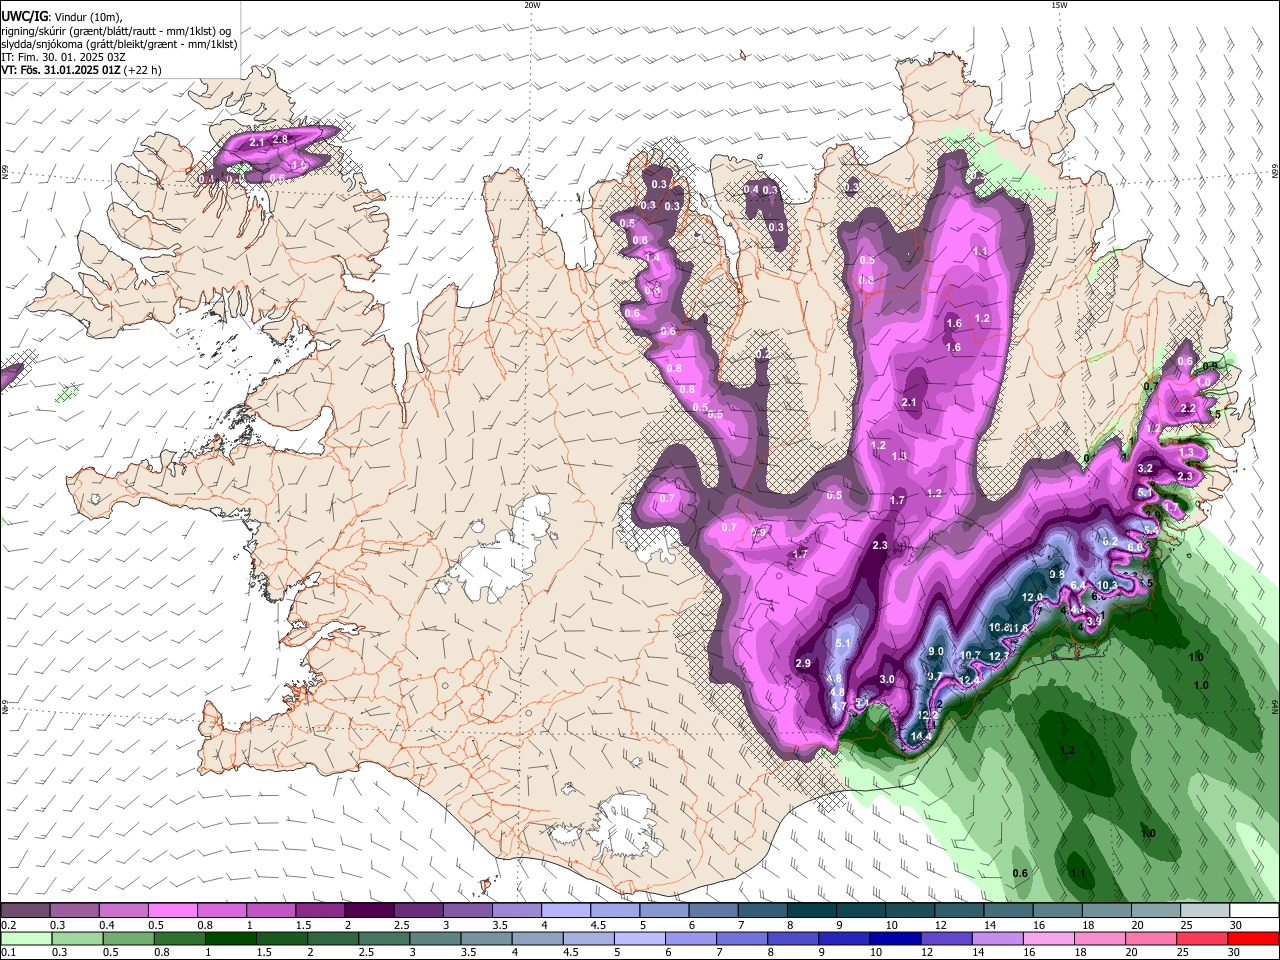The image size is (1280, 960).
Task: Click the 12.7 precipitation value on the map
Action: pos(998,656)
